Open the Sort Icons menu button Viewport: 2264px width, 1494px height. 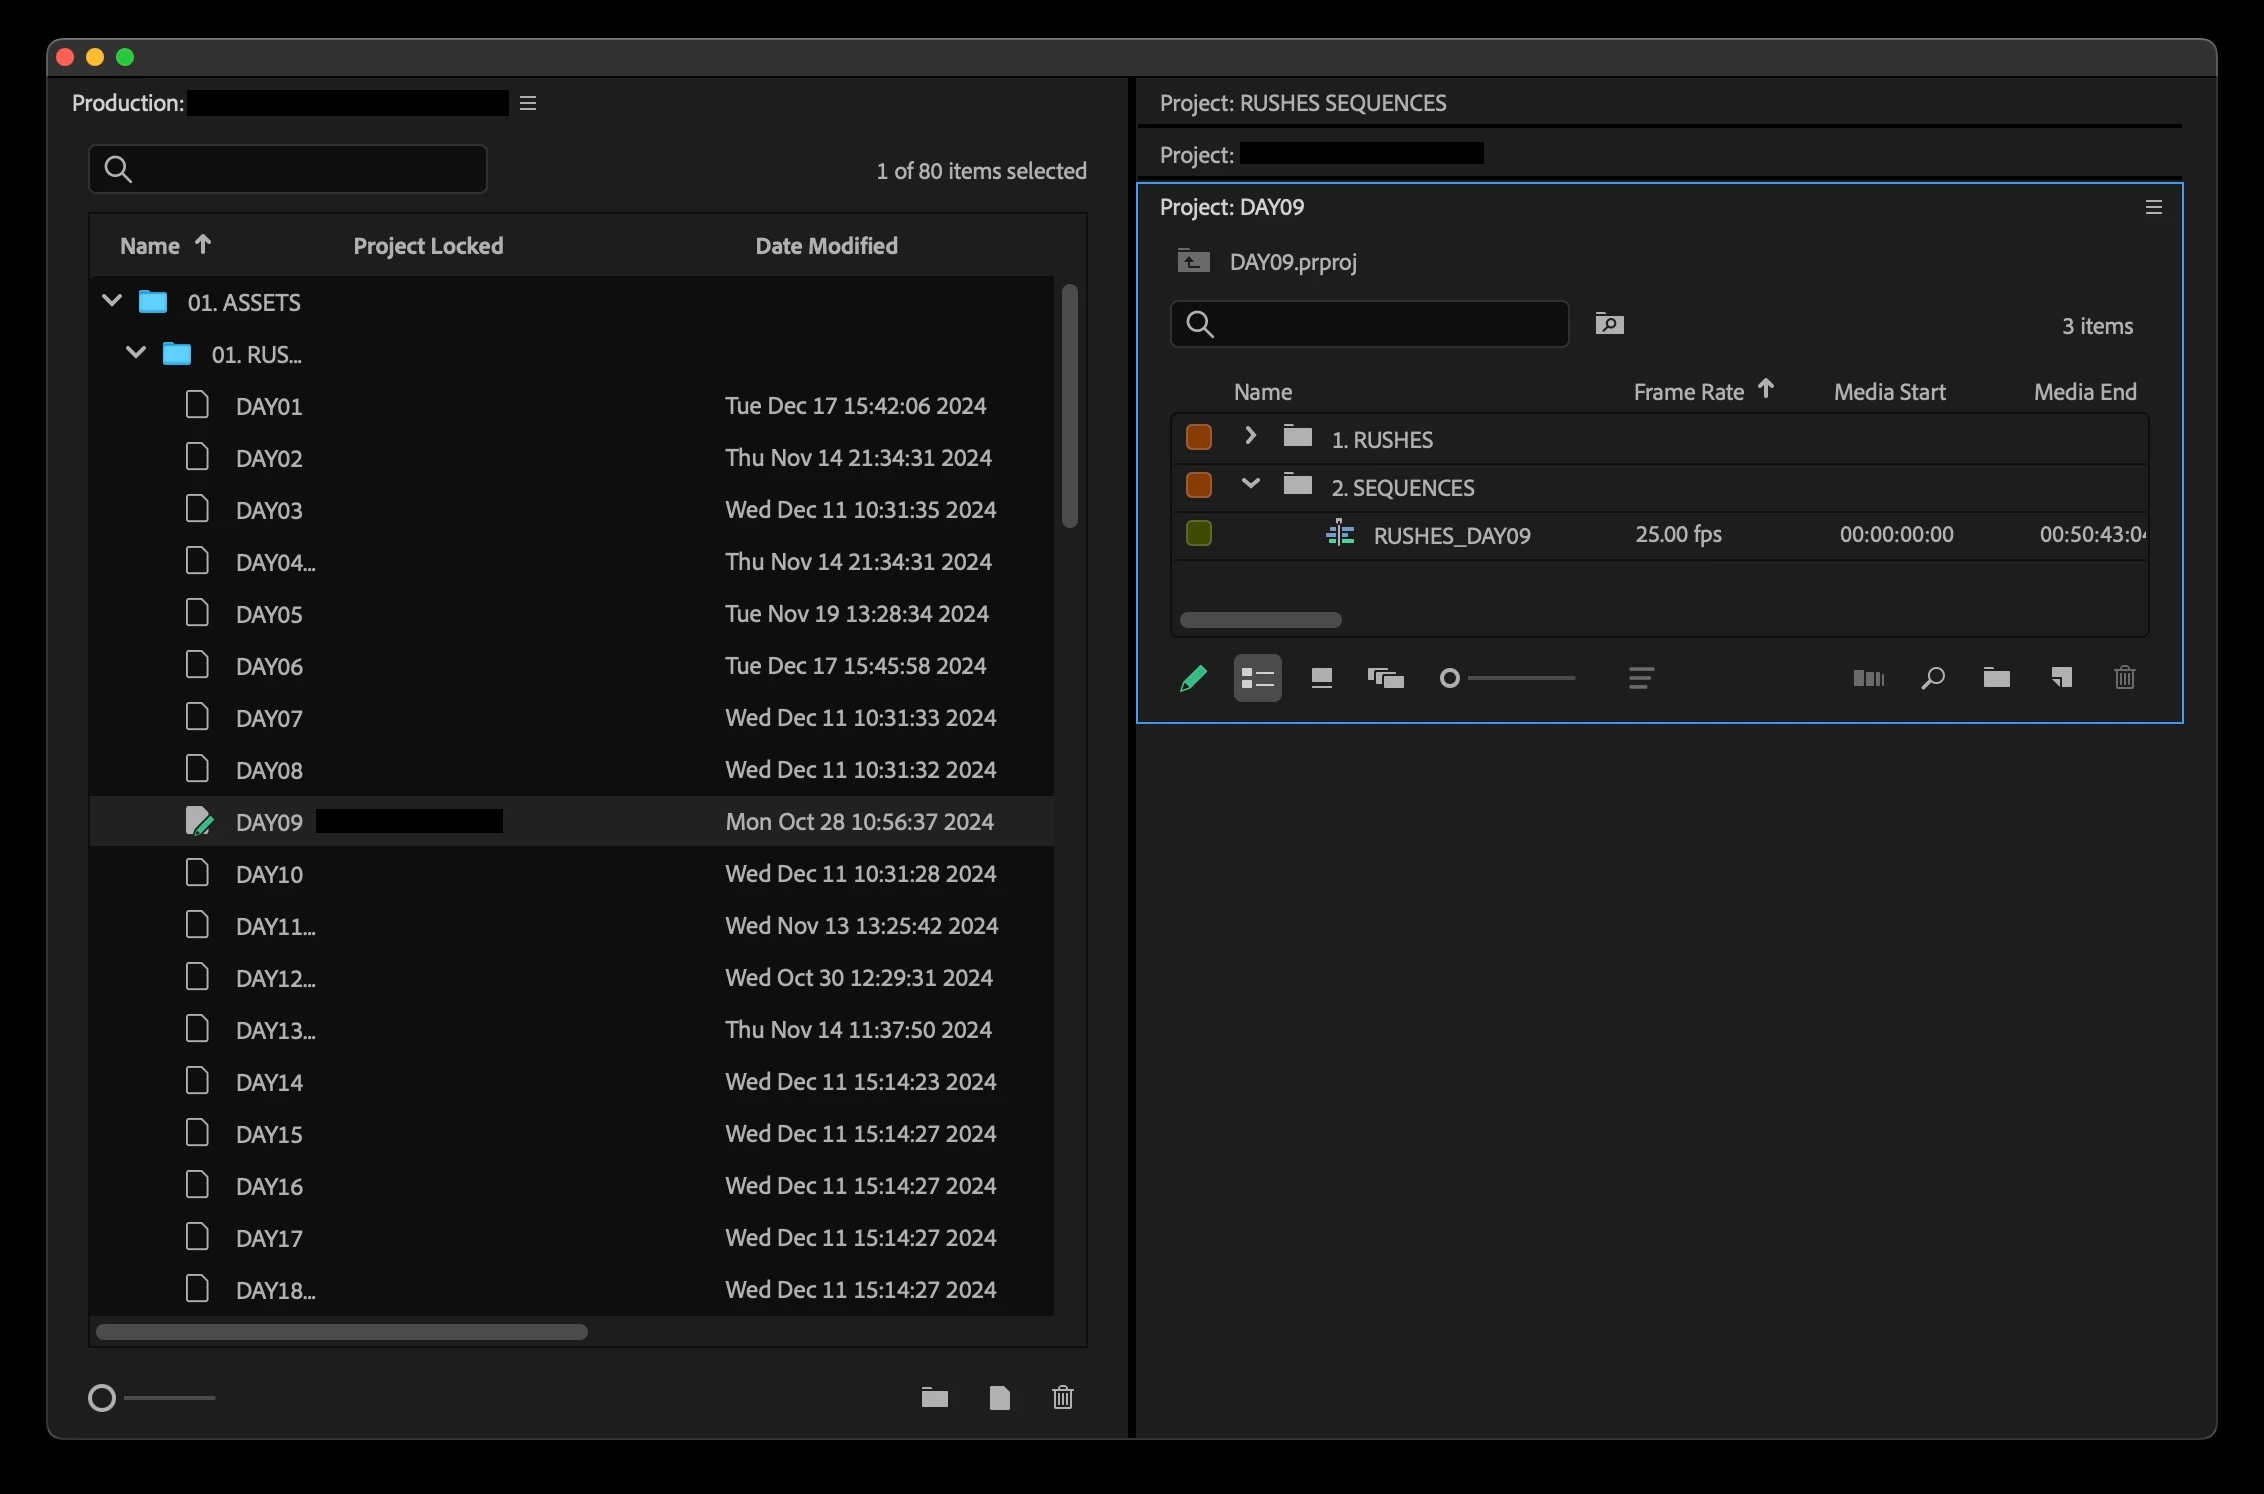coord(1640,679)
